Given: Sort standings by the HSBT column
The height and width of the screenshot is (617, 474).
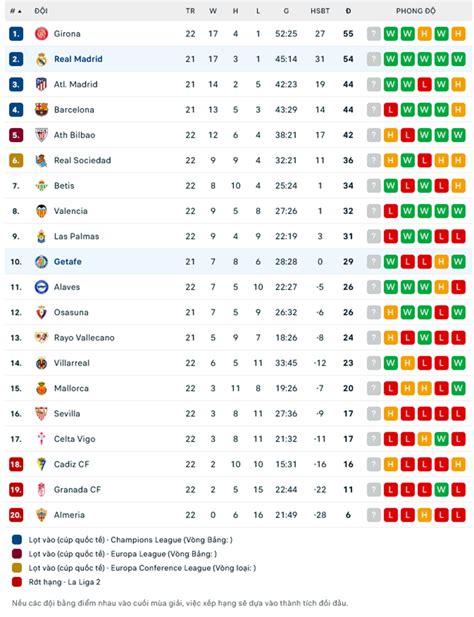Looking at the screenshot, I should 320,11.
